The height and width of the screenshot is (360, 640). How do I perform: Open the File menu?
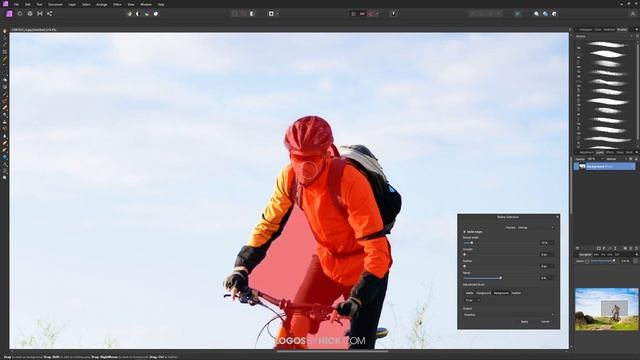pos(16,4)
